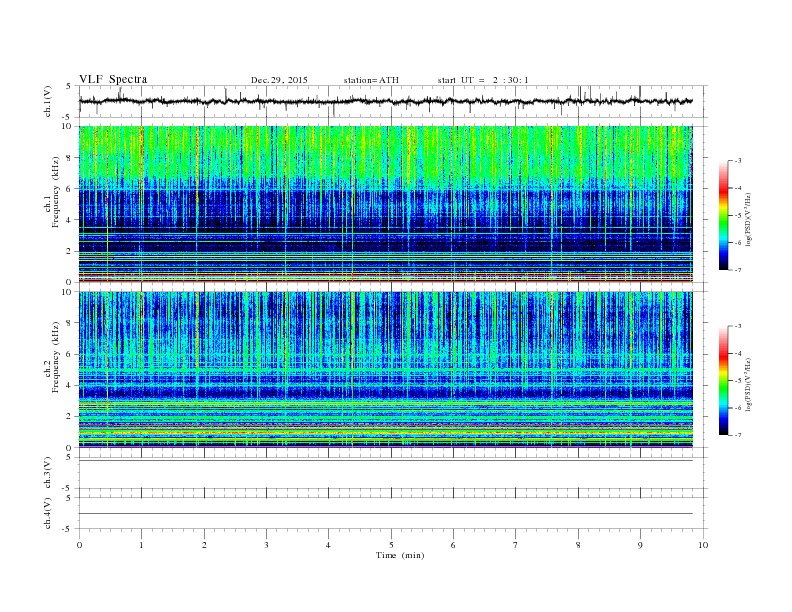Click the "-3" label on ch.1 colorbar
792x612 pixels.
click(x=738, y=161)
